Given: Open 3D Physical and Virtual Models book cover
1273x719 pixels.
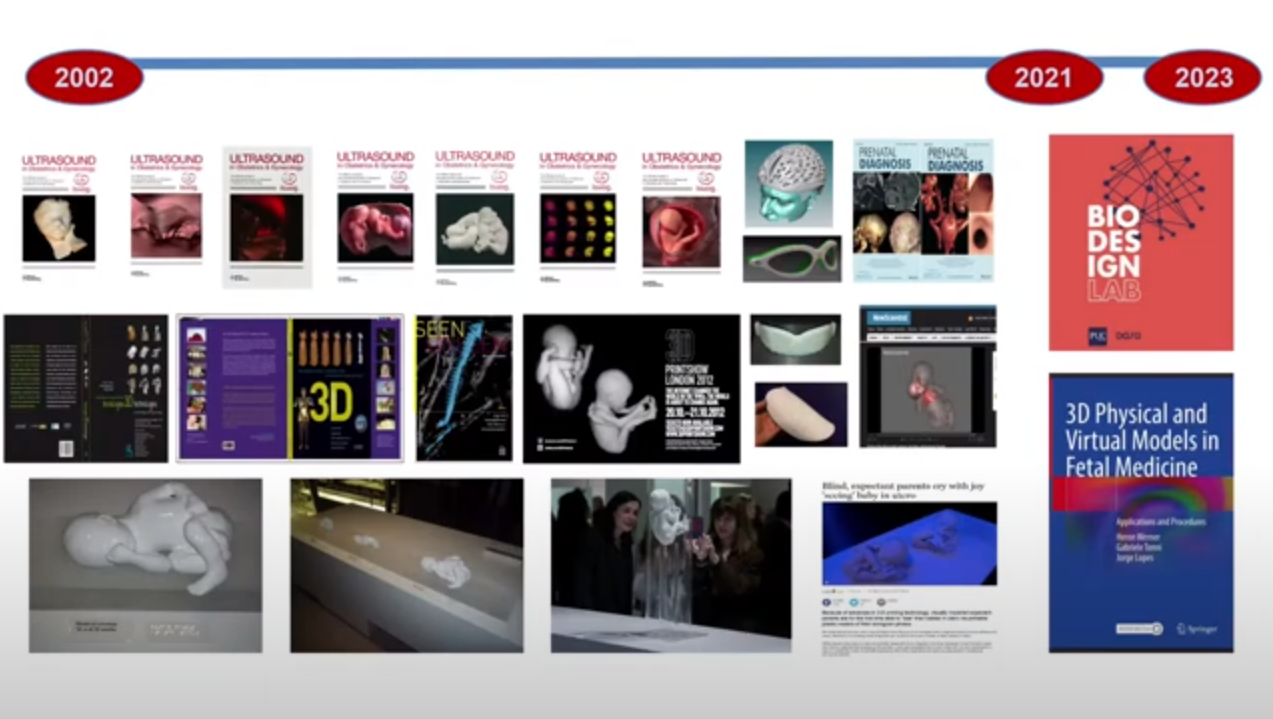Looking at the screenshot, I should [1141, 513].
